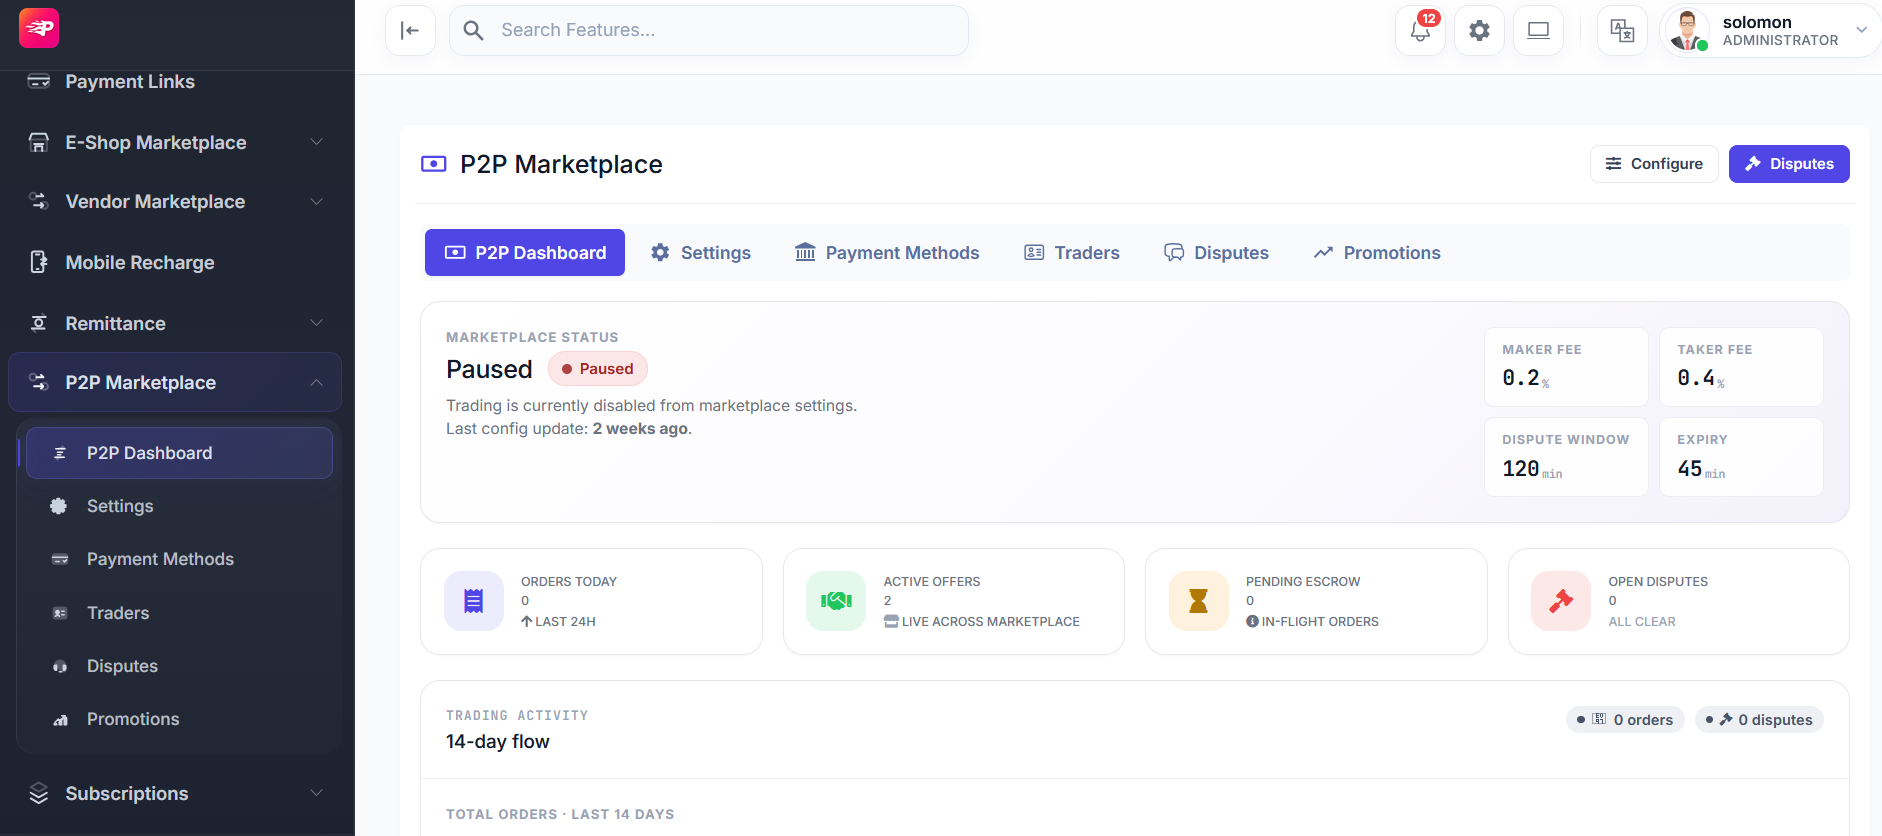1882x836 pixels.
Task: Switch to the Settings tab
Action: [x=700, y=252]
